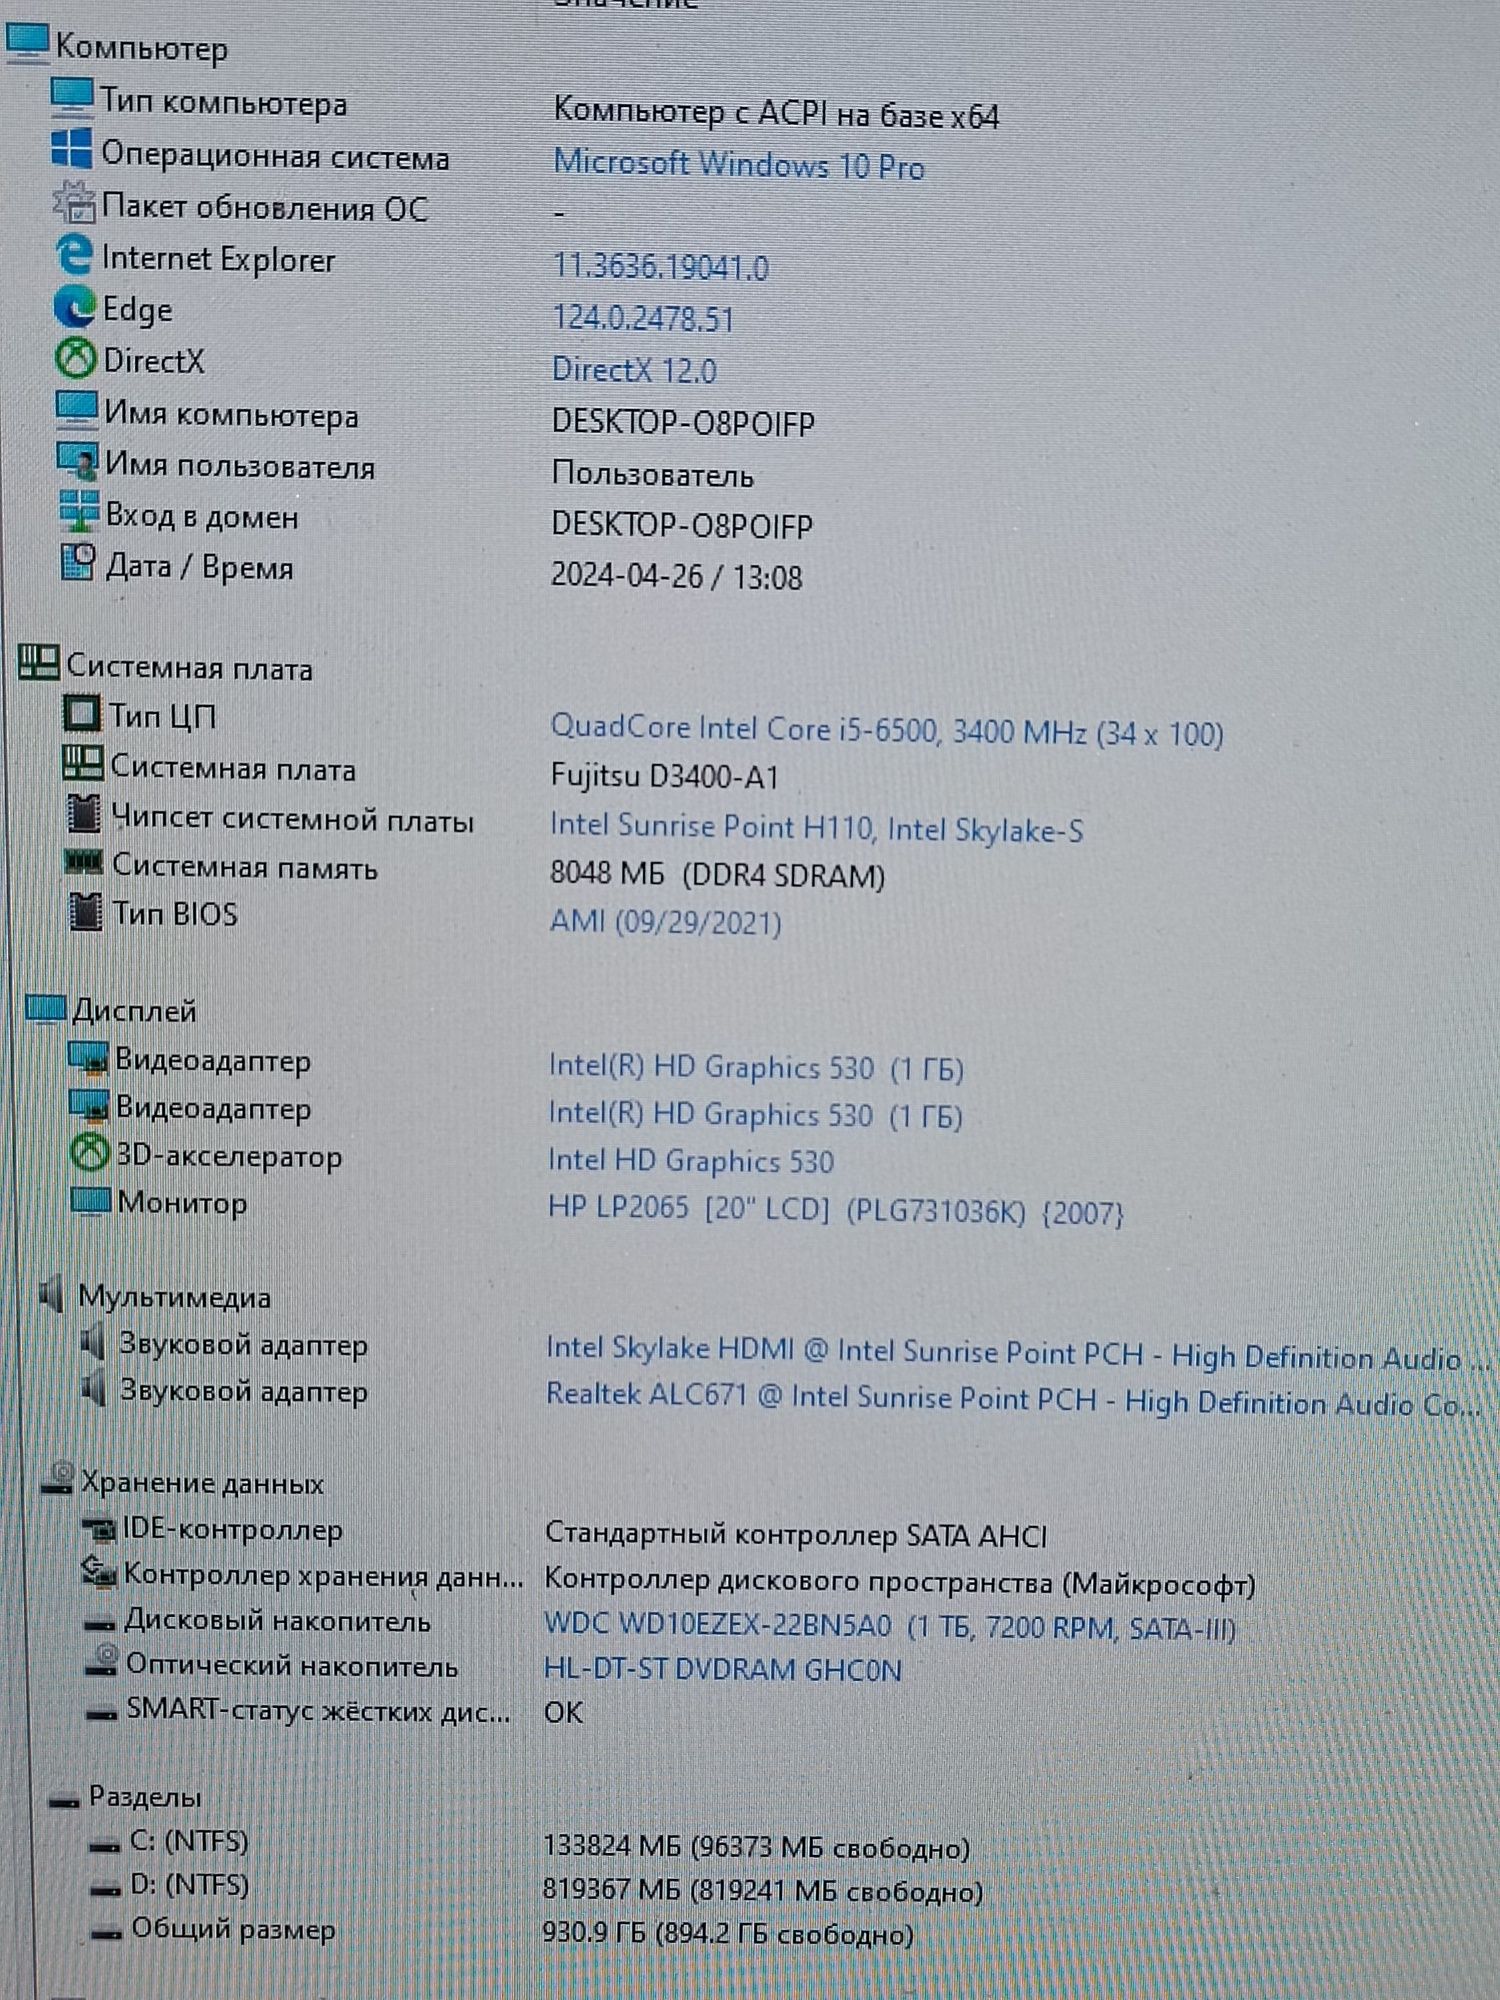
Task: Click the C: (NTFS) partition icon
Action: click(105, 1845)
